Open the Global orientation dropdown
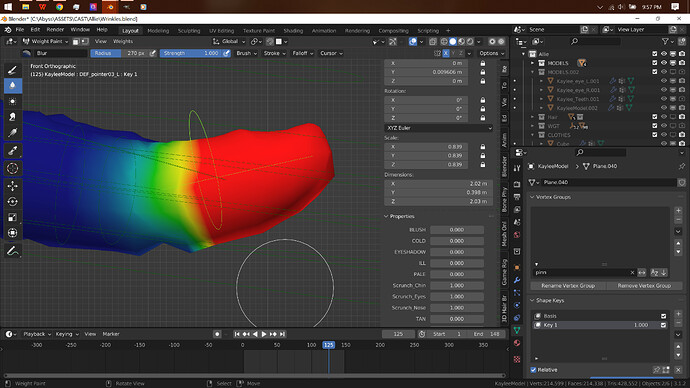This screenshot has width=690, height=388. coord(229,41)
